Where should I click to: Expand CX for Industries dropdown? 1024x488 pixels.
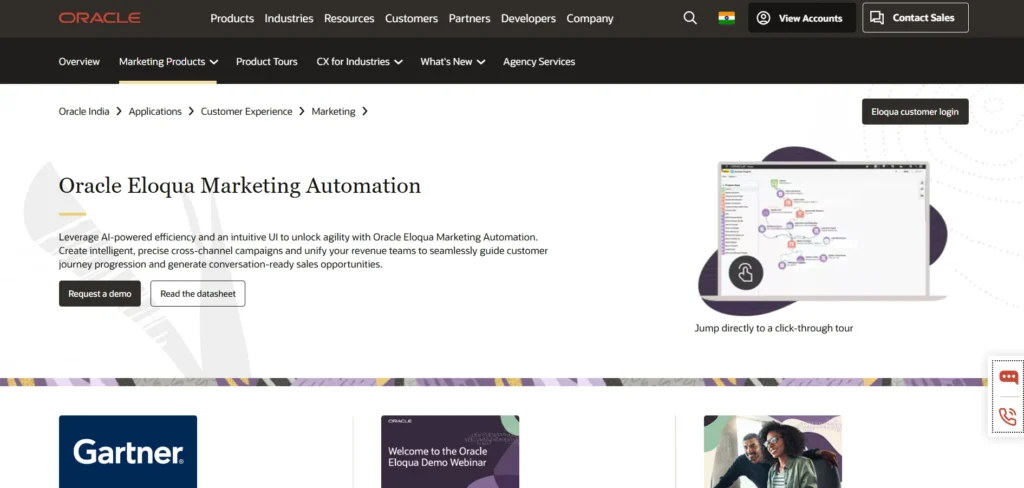point(359,61)
